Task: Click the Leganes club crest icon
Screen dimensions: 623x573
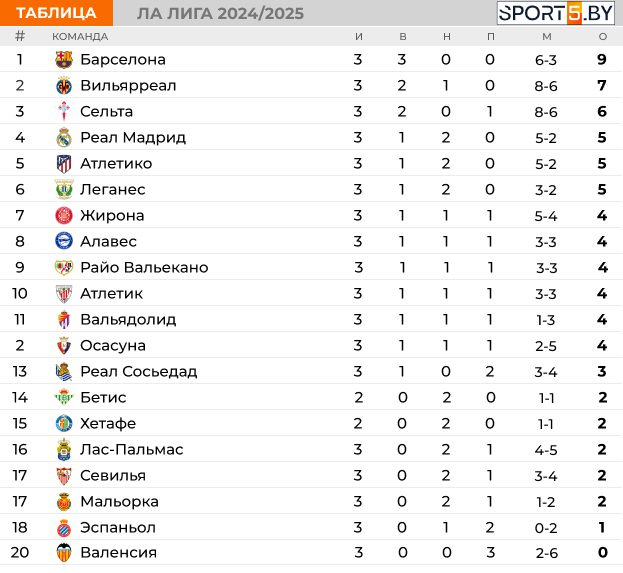Action: pos(64,190)
